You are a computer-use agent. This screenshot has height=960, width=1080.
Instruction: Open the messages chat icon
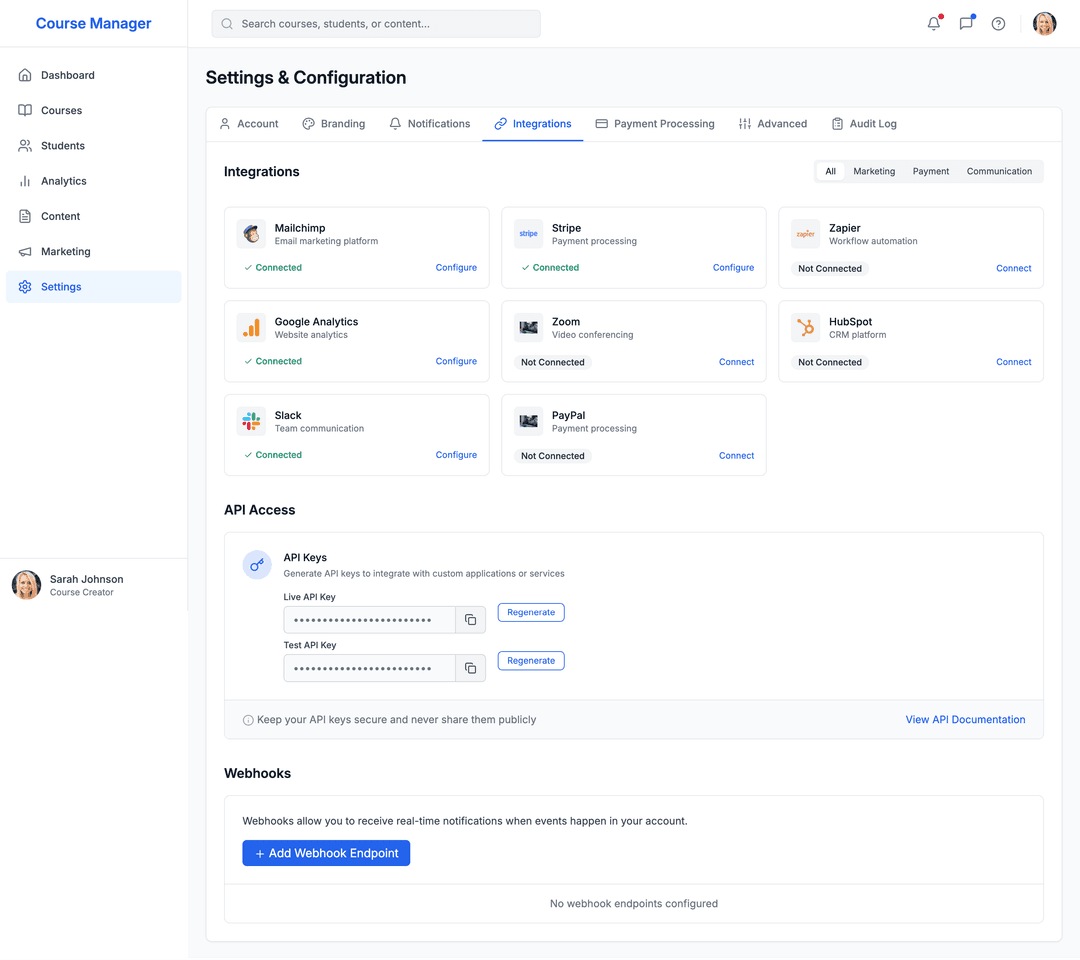(x=966, y=24)
